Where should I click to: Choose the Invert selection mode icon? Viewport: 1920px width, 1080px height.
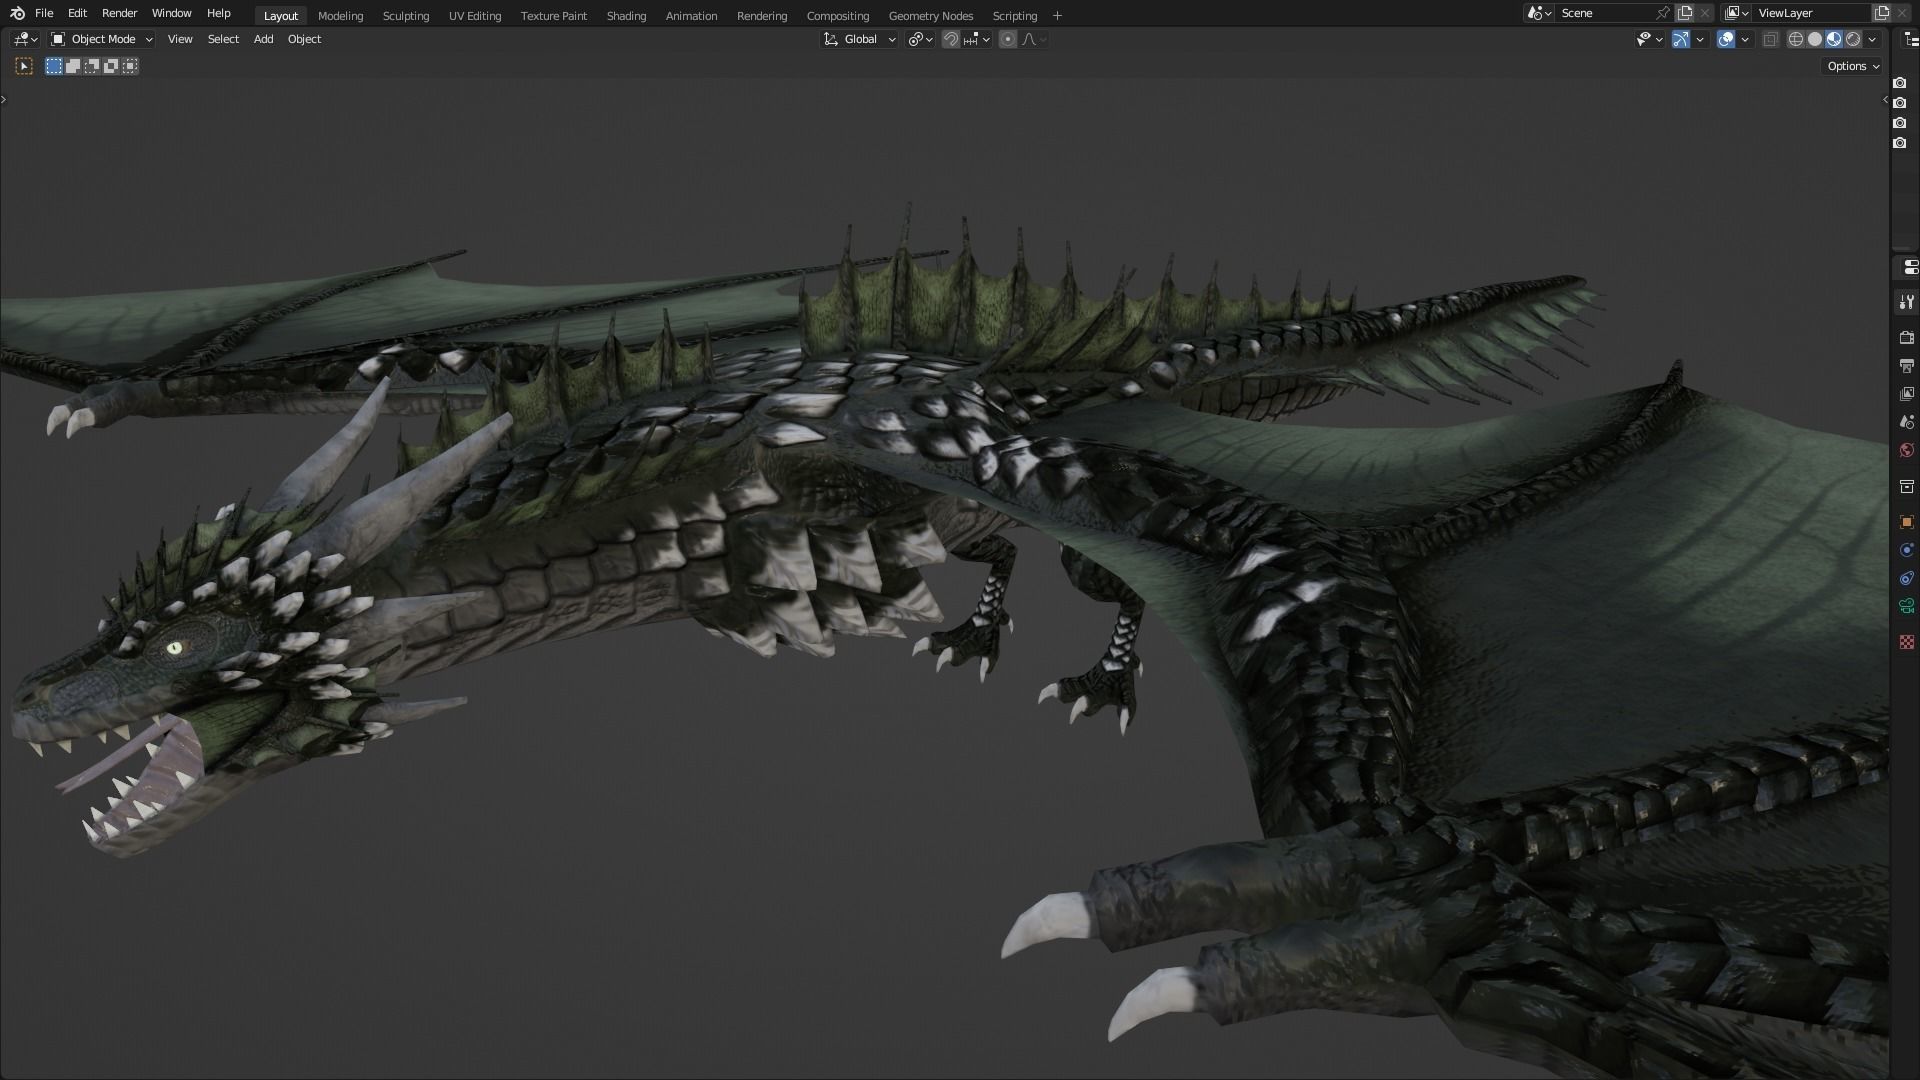111,66
